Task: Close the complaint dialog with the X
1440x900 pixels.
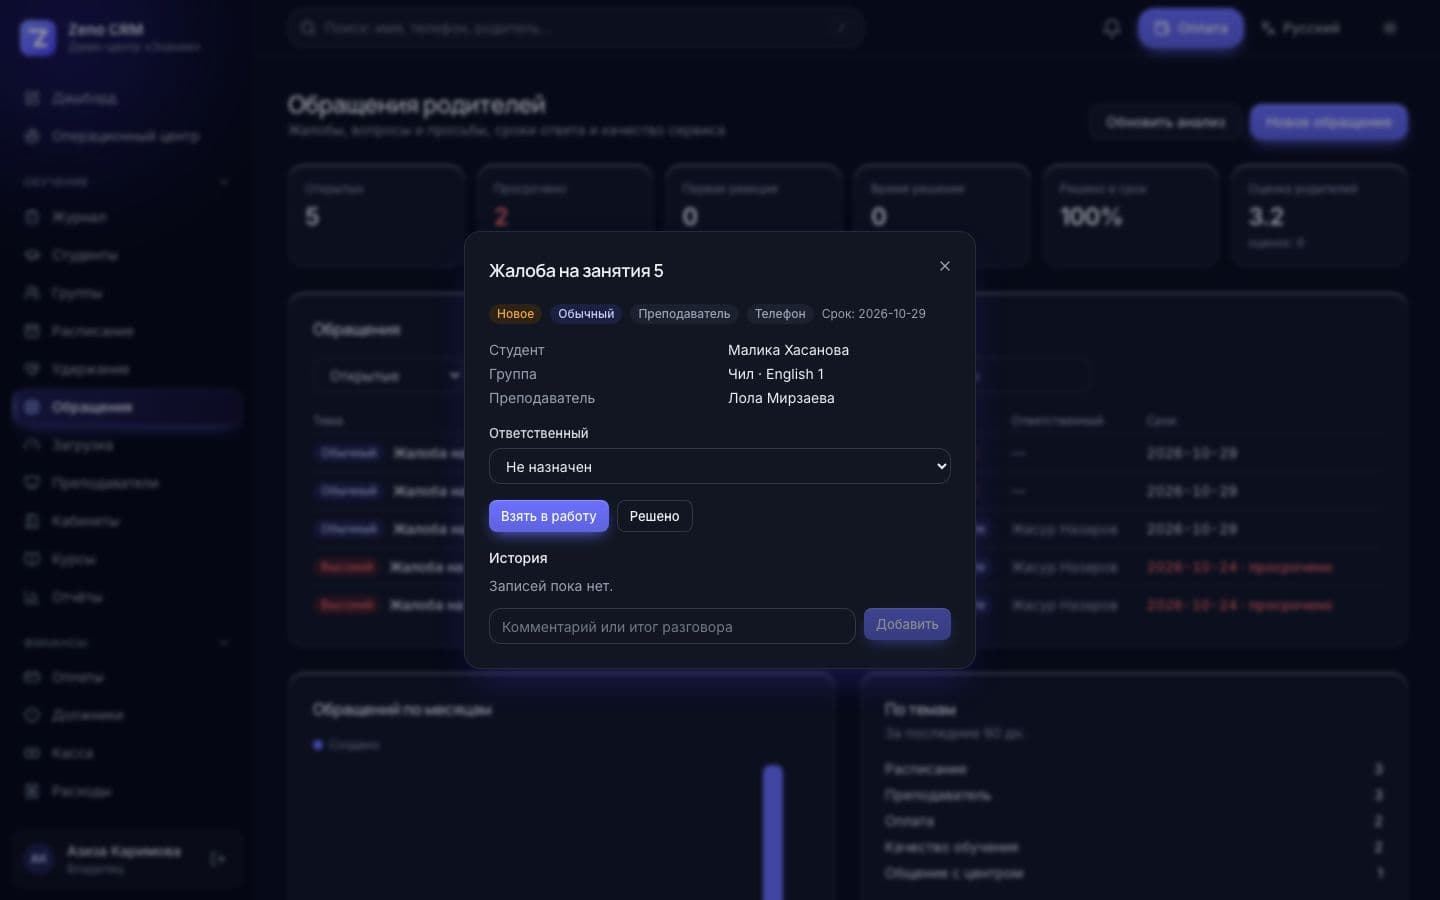Action: pos(945,266)
